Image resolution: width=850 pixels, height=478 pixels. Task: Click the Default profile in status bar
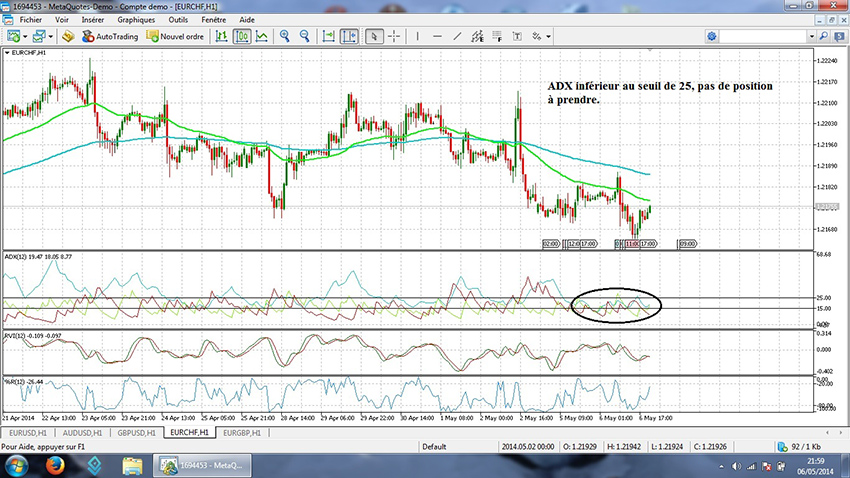tap(434, 447)
